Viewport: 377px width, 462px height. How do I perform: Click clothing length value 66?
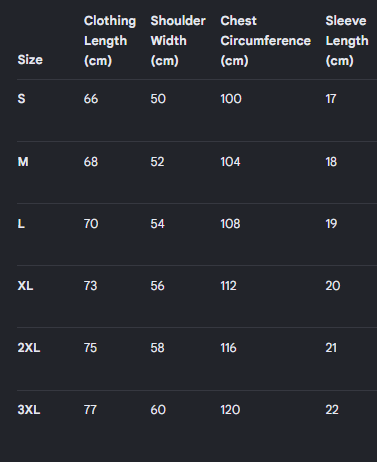[91, 99]
